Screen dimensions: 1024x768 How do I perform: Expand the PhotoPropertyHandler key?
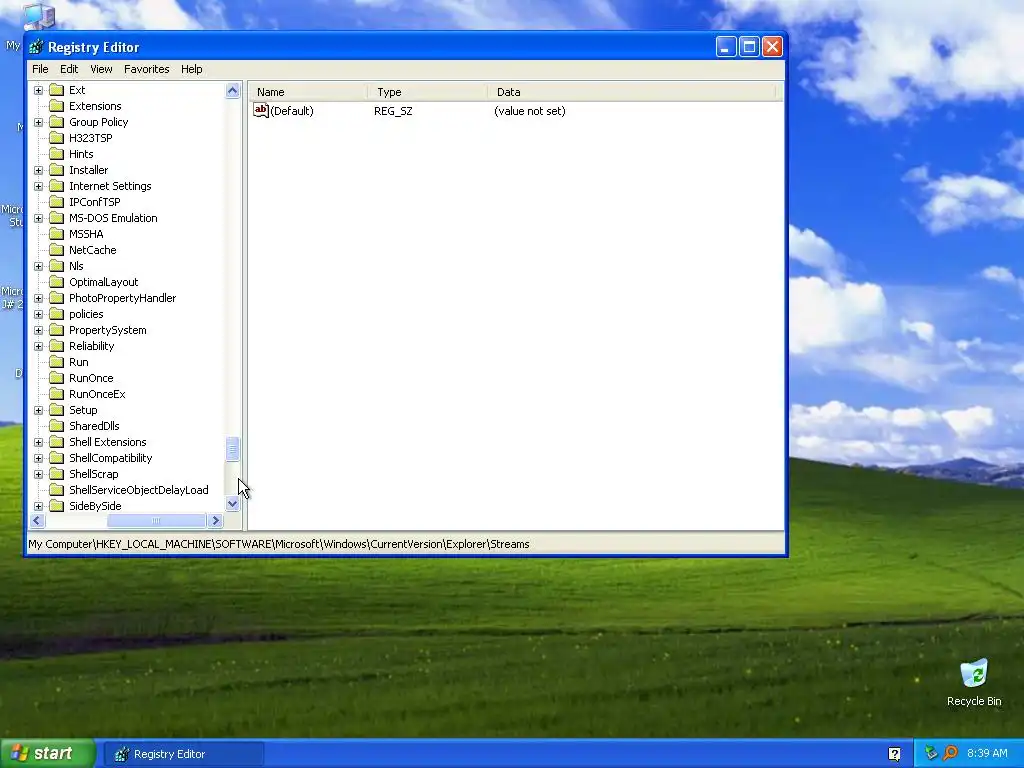(39, 298)
